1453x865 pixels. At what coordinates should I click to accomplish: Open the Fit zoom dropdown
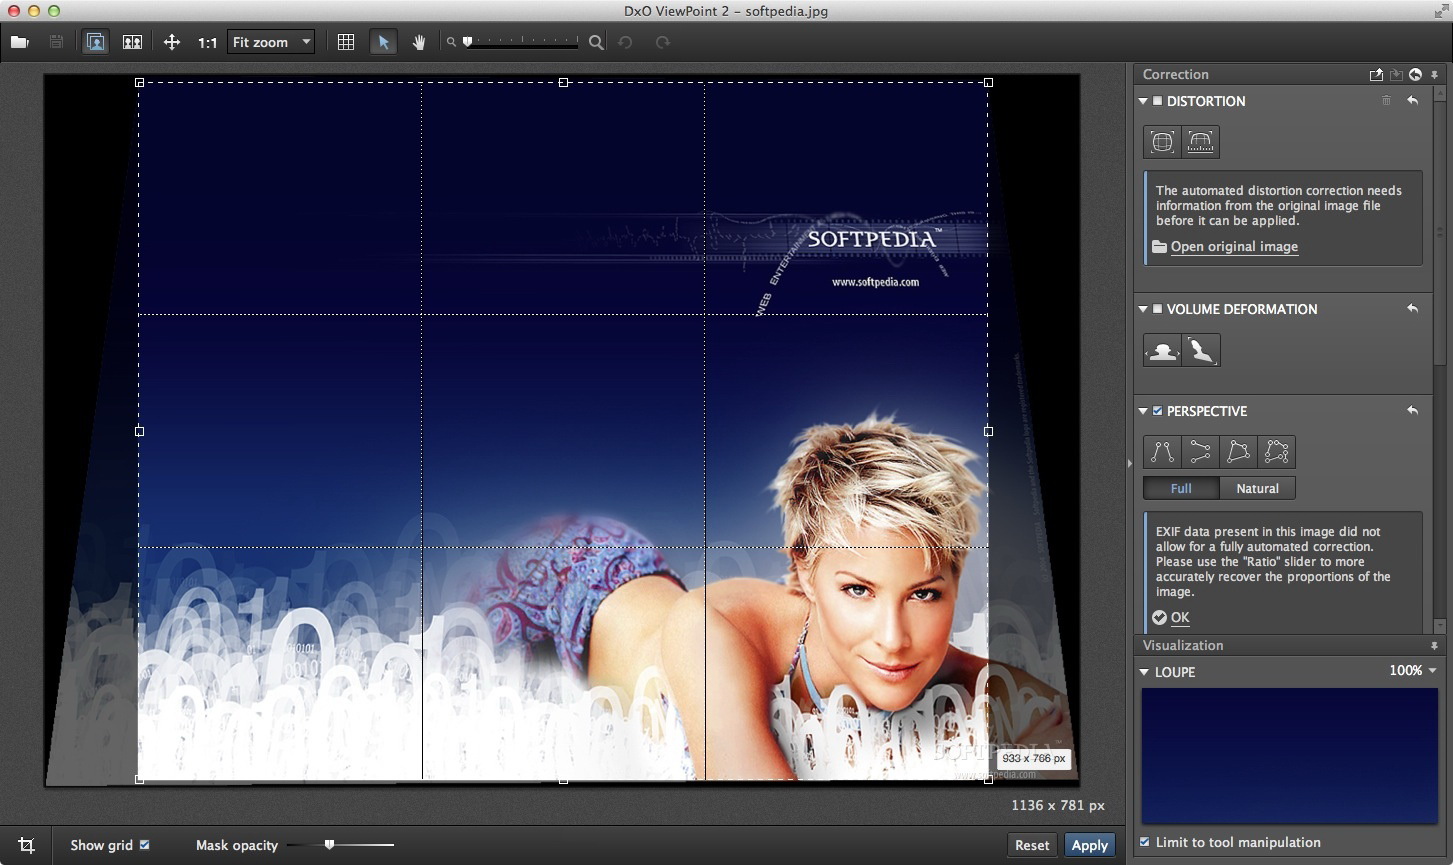click(270, 42)
